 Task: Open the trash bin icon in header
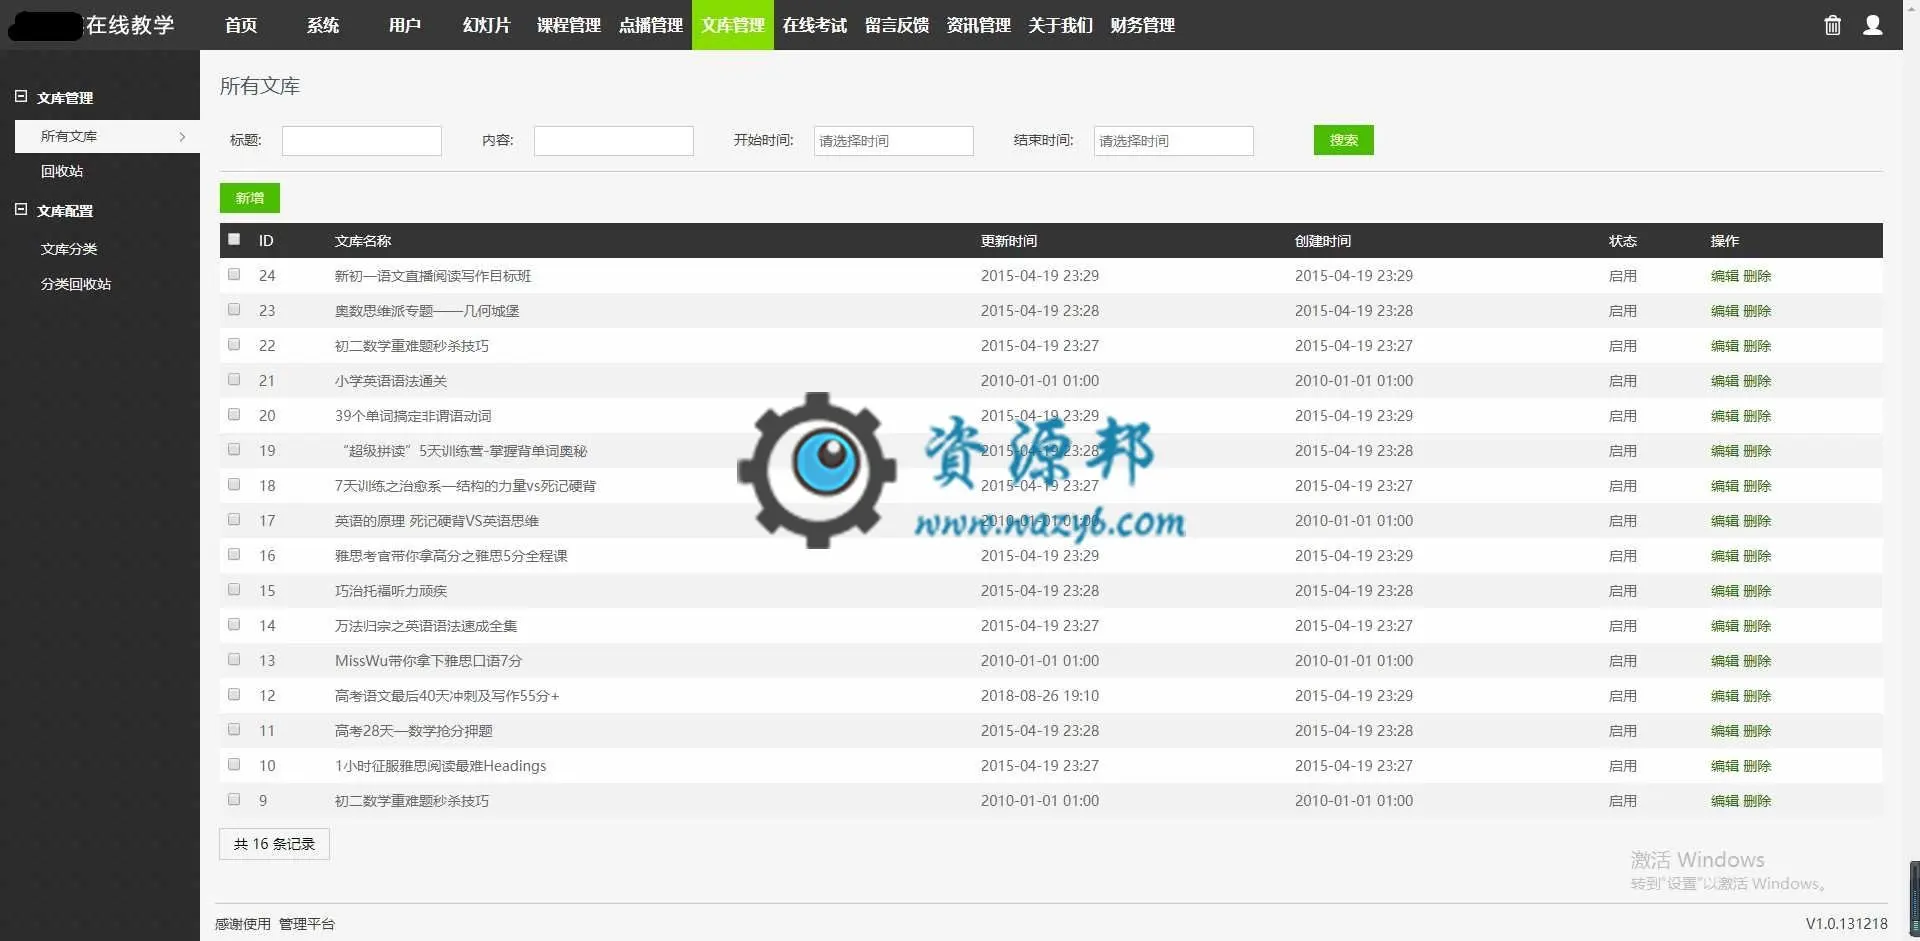pyautogui.click(x=1832, y=25)
